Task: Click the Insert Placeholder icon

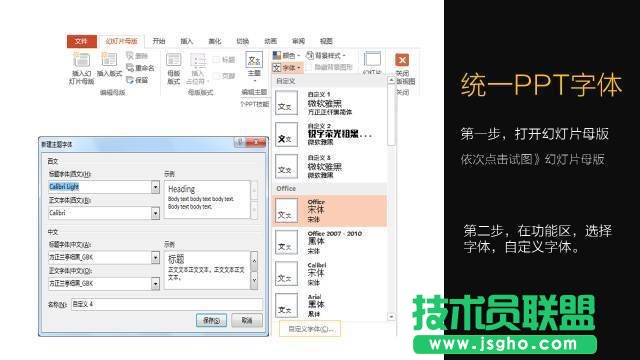Action: pyautogui.click(x=198, y=60)
